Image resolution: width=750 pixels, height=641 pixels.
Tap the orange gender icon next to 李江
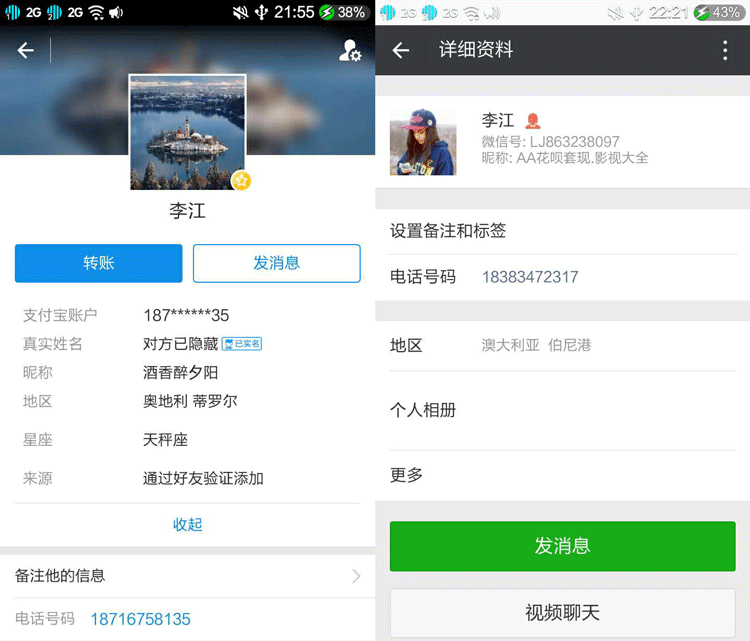[x=532, y=121]
